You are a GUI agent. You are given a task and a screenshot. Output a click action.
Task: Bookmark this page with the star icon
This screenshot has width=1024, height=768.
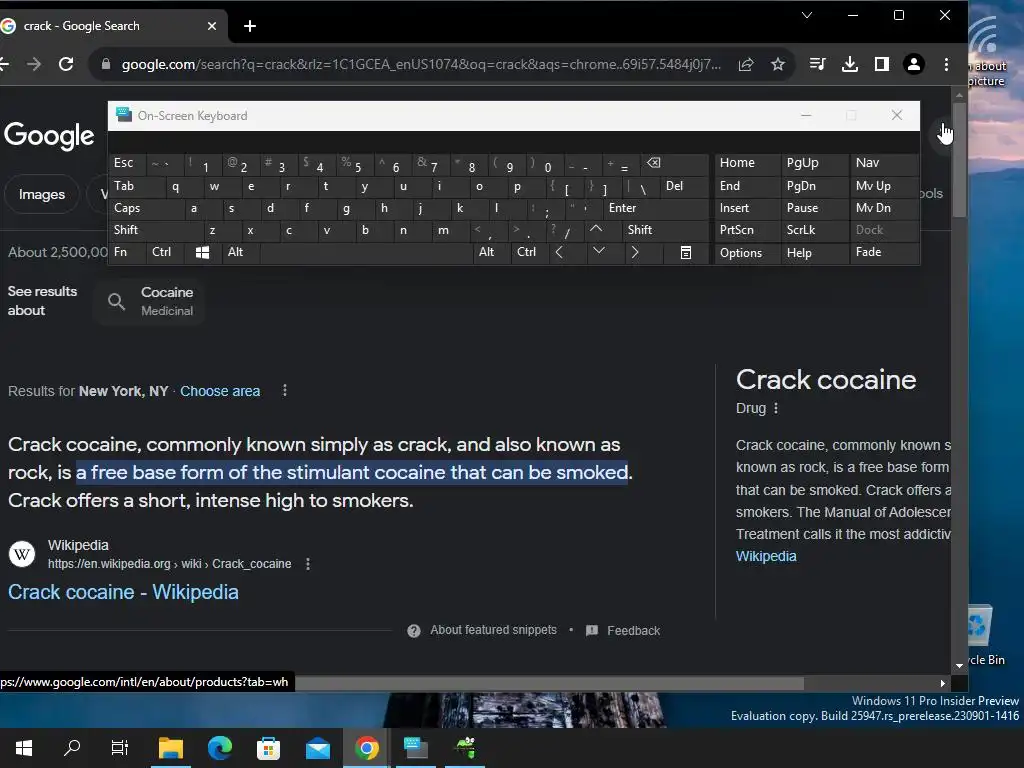(x=777, y=64)
